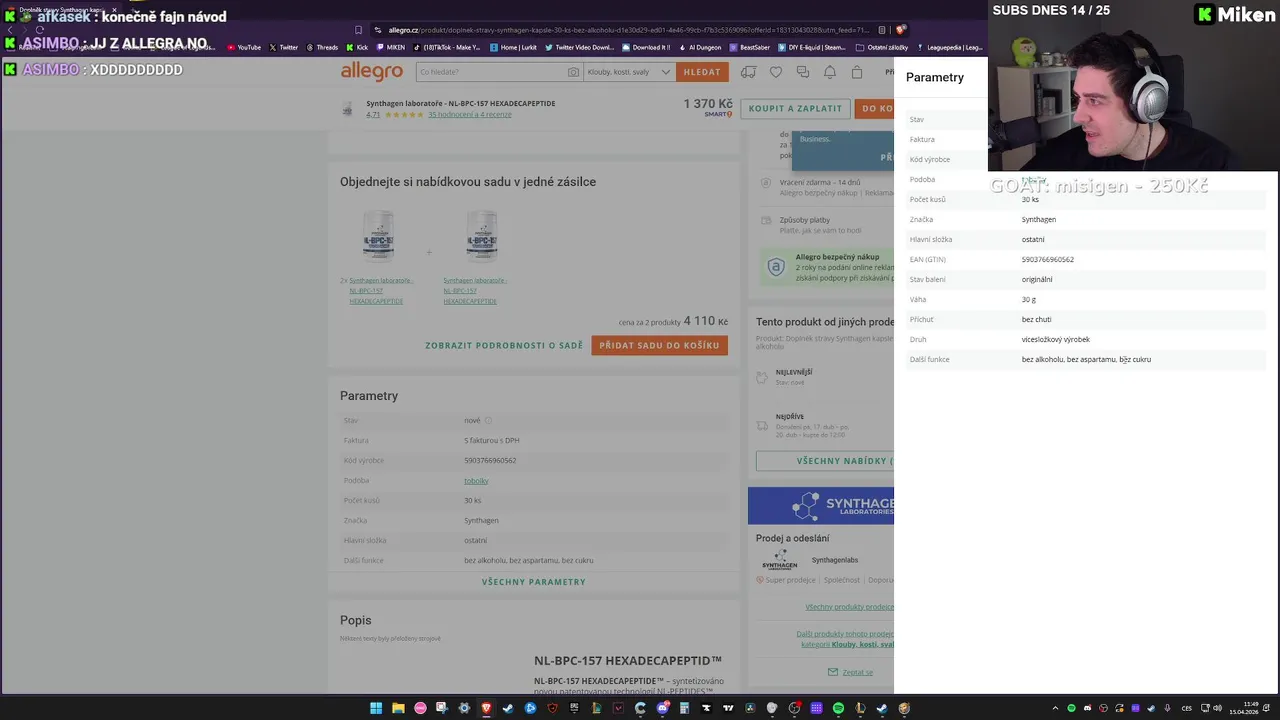Open YouTube bookmark in bookmarks bar
The image size is (1280, 720).
244,47
